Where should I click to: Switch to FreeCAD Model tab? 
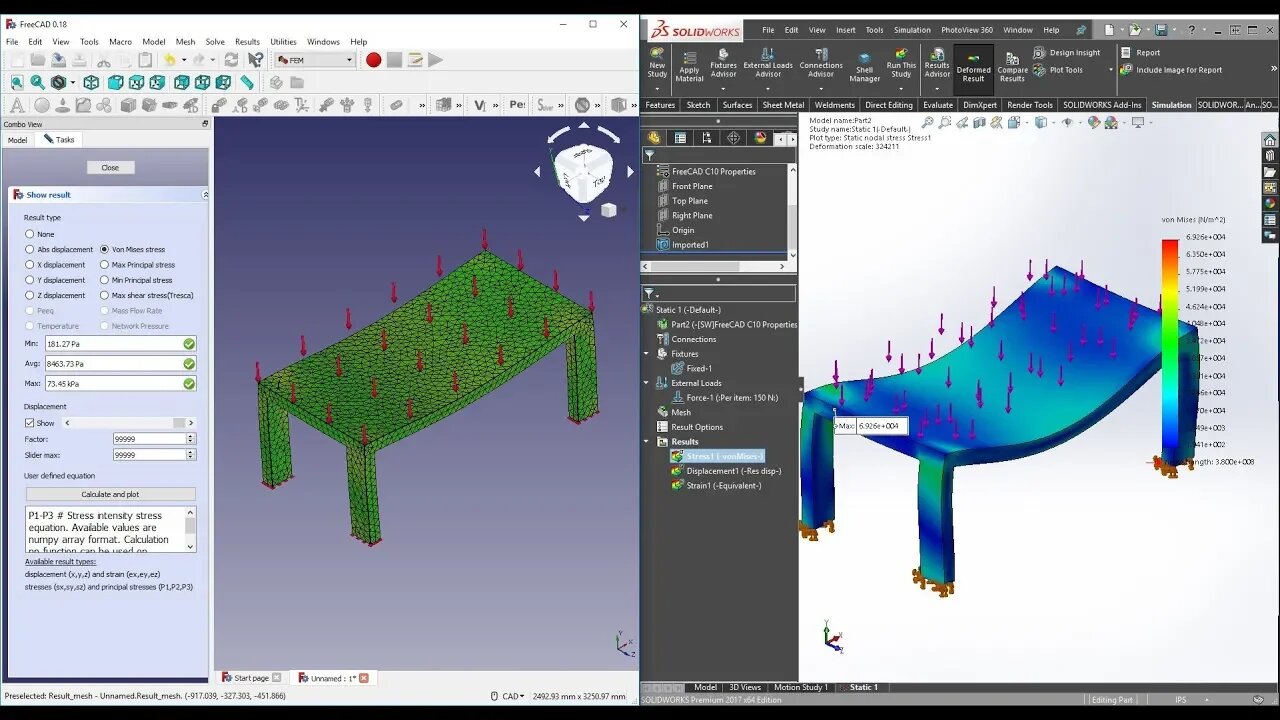[17, 140]
